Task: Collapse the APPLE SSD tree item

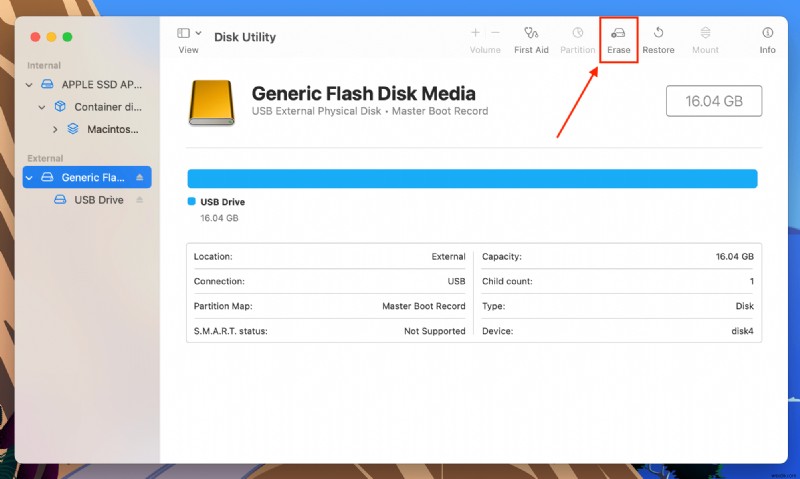Action: click(29, 85)
